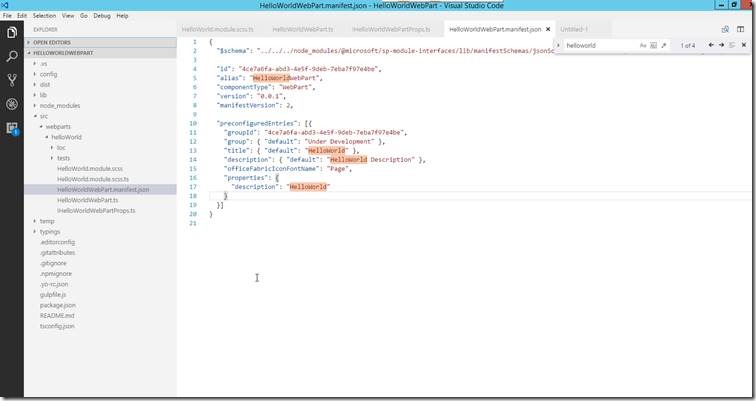Open the Debug menu
Viewport: 756px width, 401px height.
tap(102, 15)
